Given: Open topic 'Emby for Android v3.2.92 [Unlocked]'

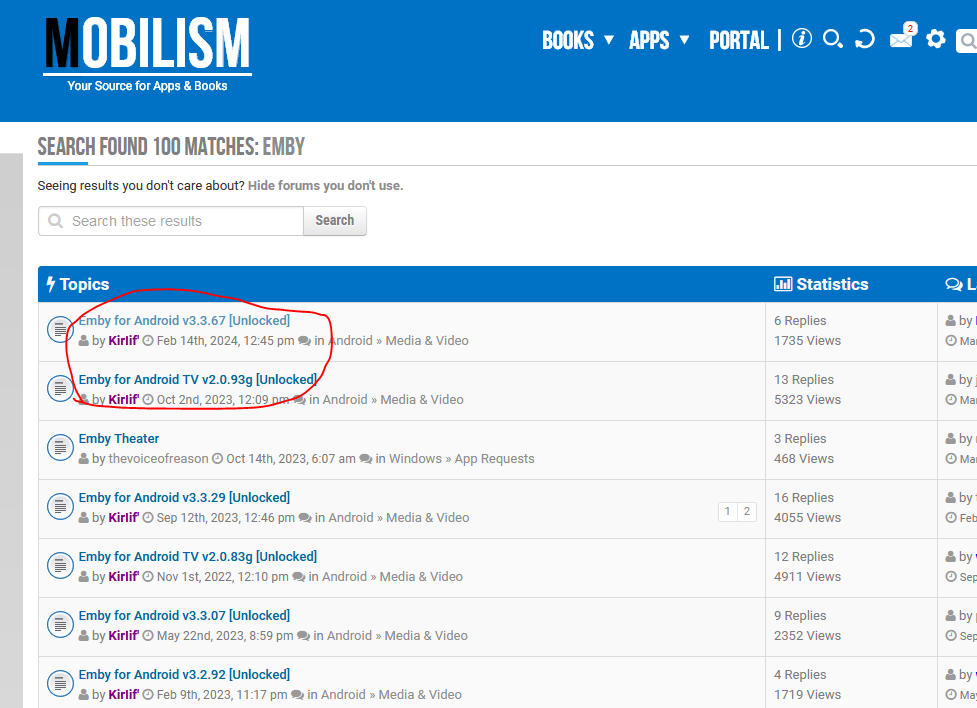Looking at the screenshot, I should point(184,674).
